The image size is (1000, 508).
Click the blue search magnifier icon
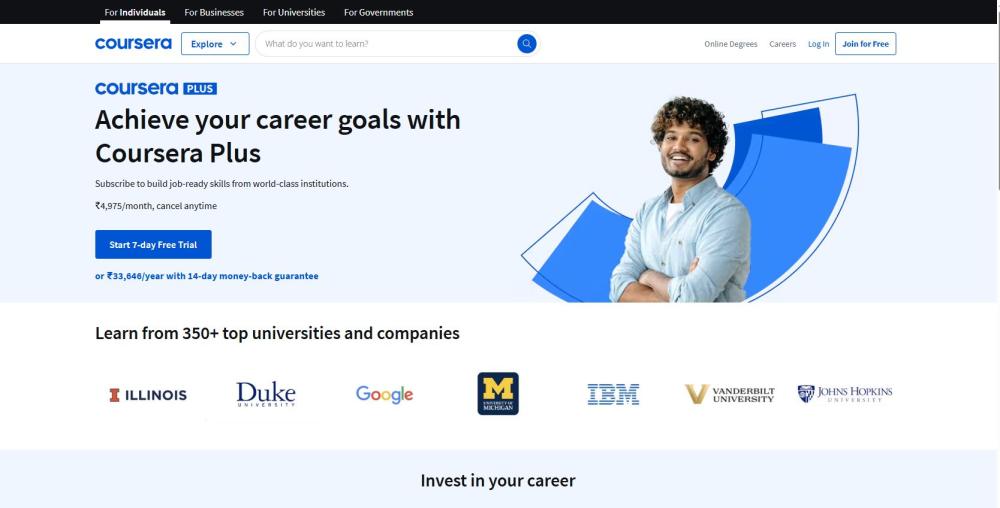526,44
